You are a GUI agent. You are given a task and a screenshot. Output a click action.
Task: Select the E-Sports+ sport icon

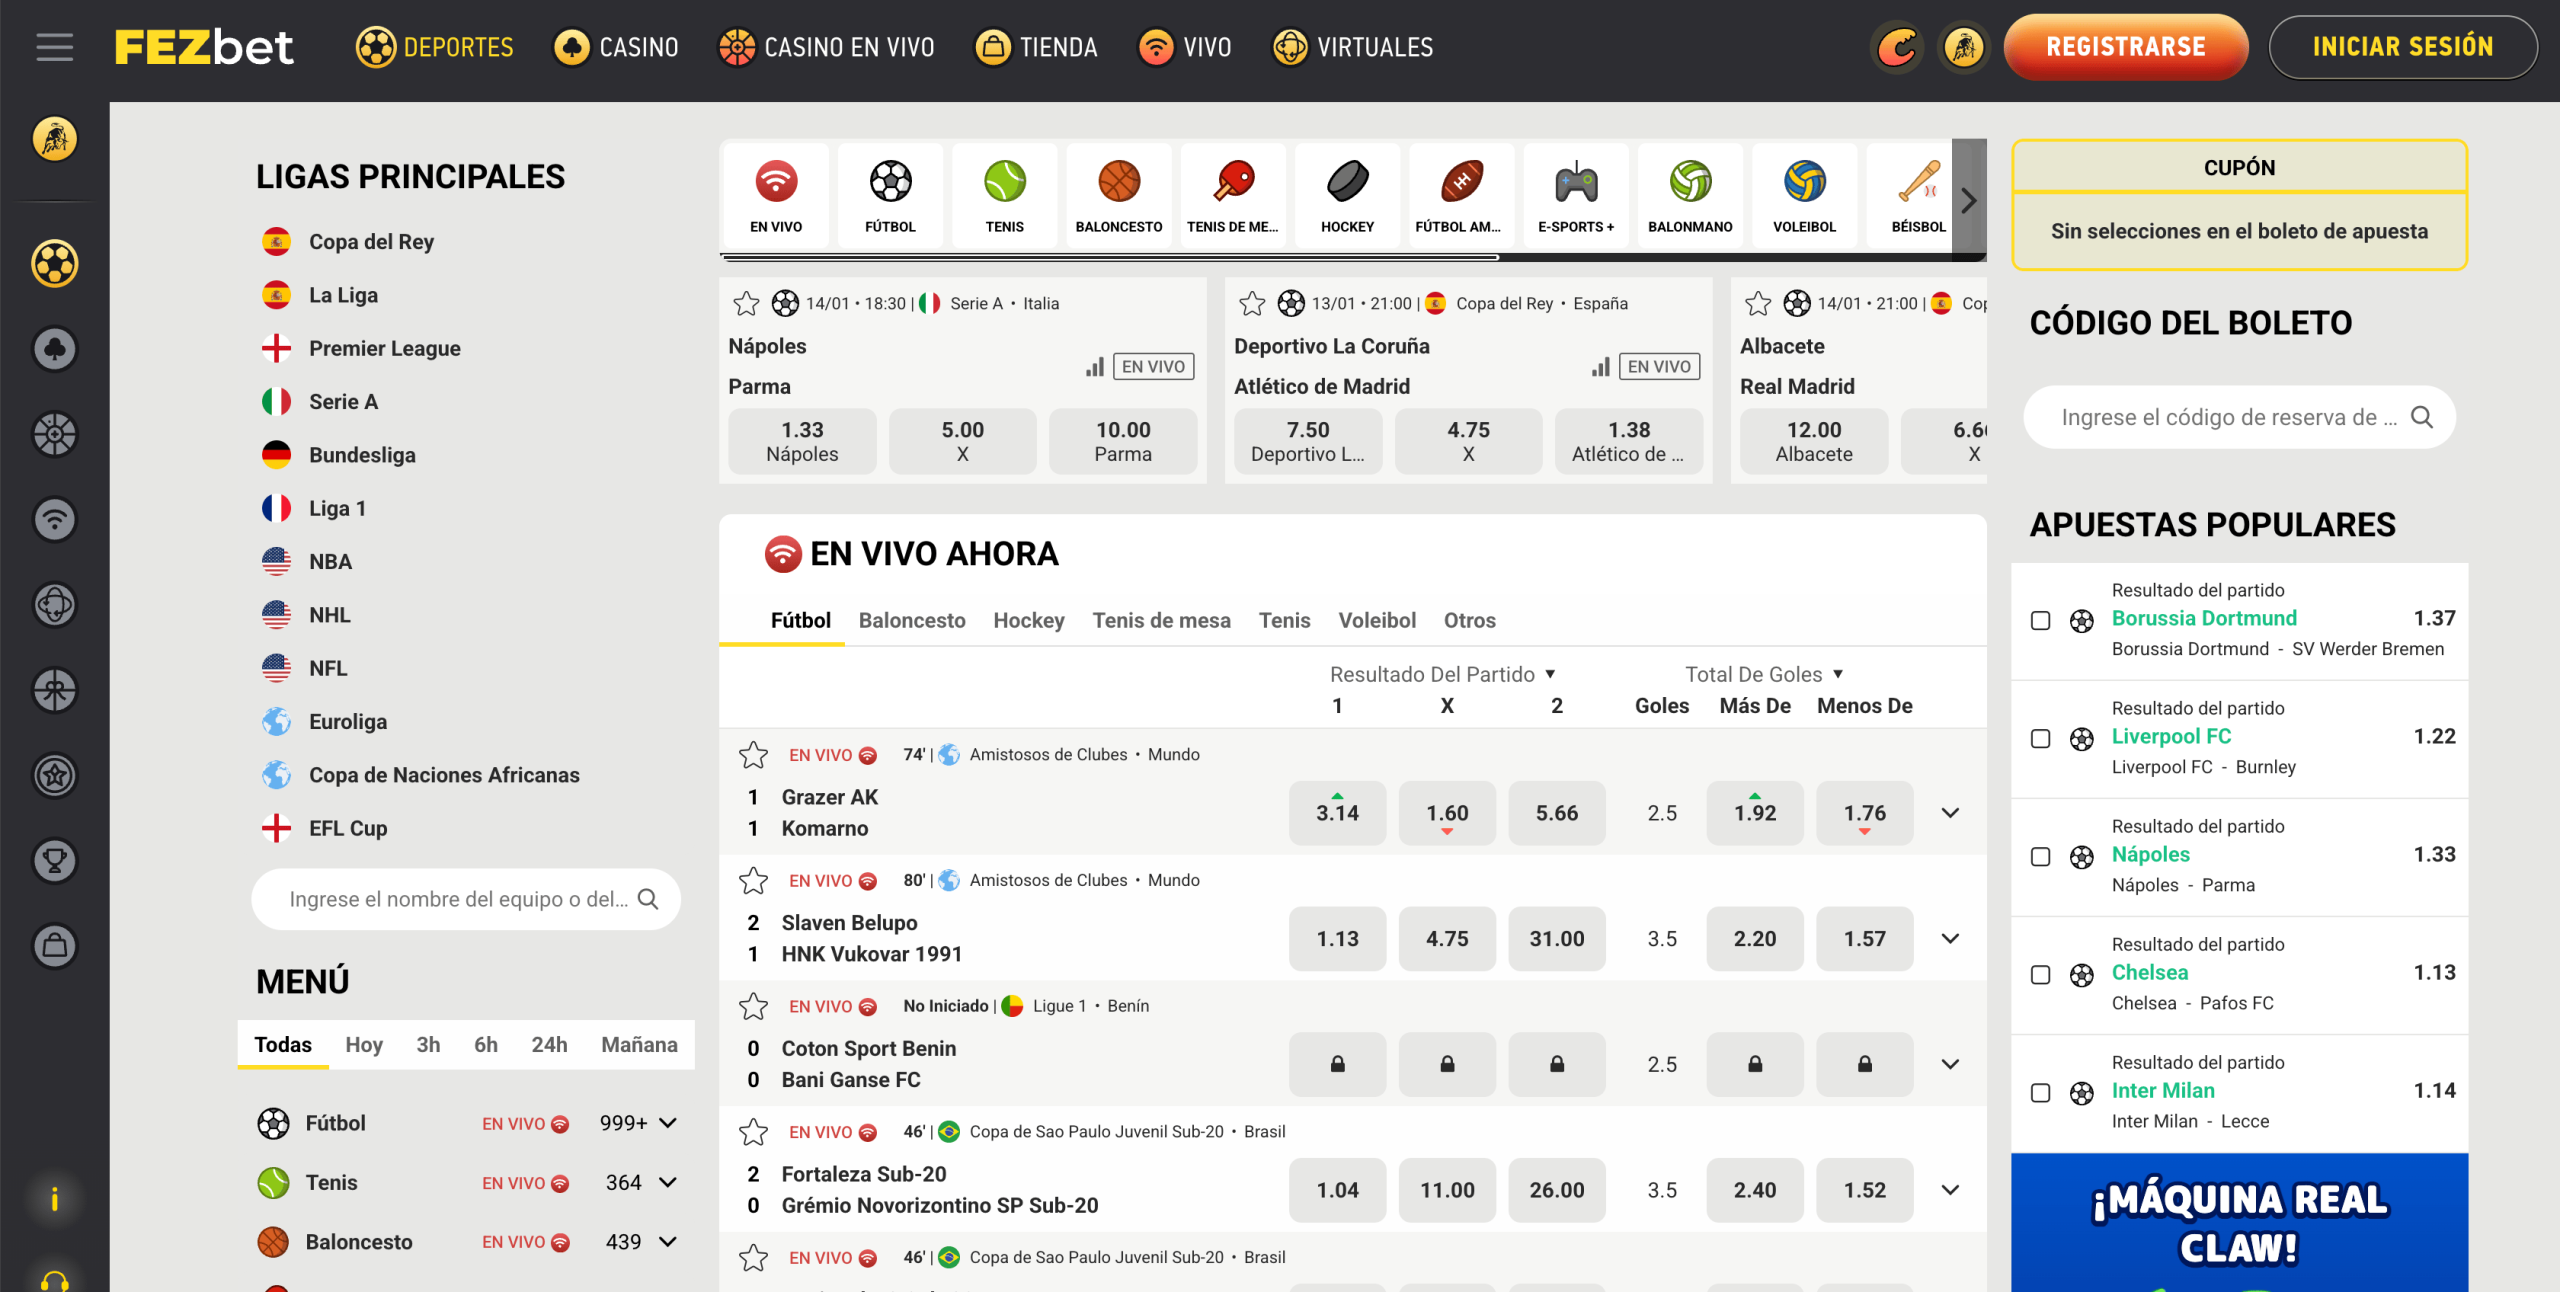click(x=1575, y=195)
